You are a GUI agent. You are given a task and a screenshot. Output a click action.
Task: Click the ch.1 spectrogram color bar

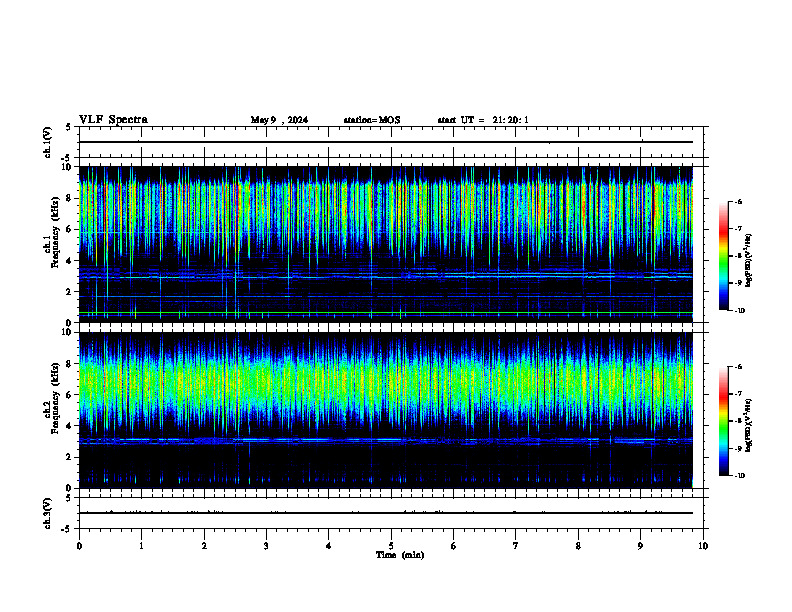click(723, 256)
